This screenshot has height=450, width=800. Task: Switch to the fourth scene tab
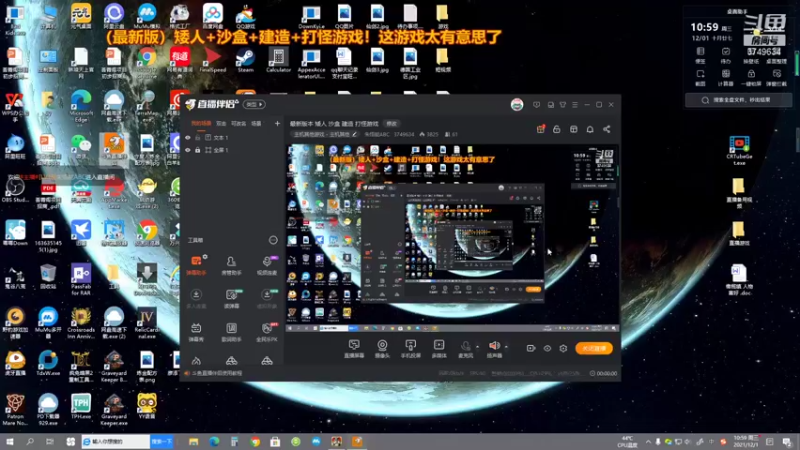[256, 123]
